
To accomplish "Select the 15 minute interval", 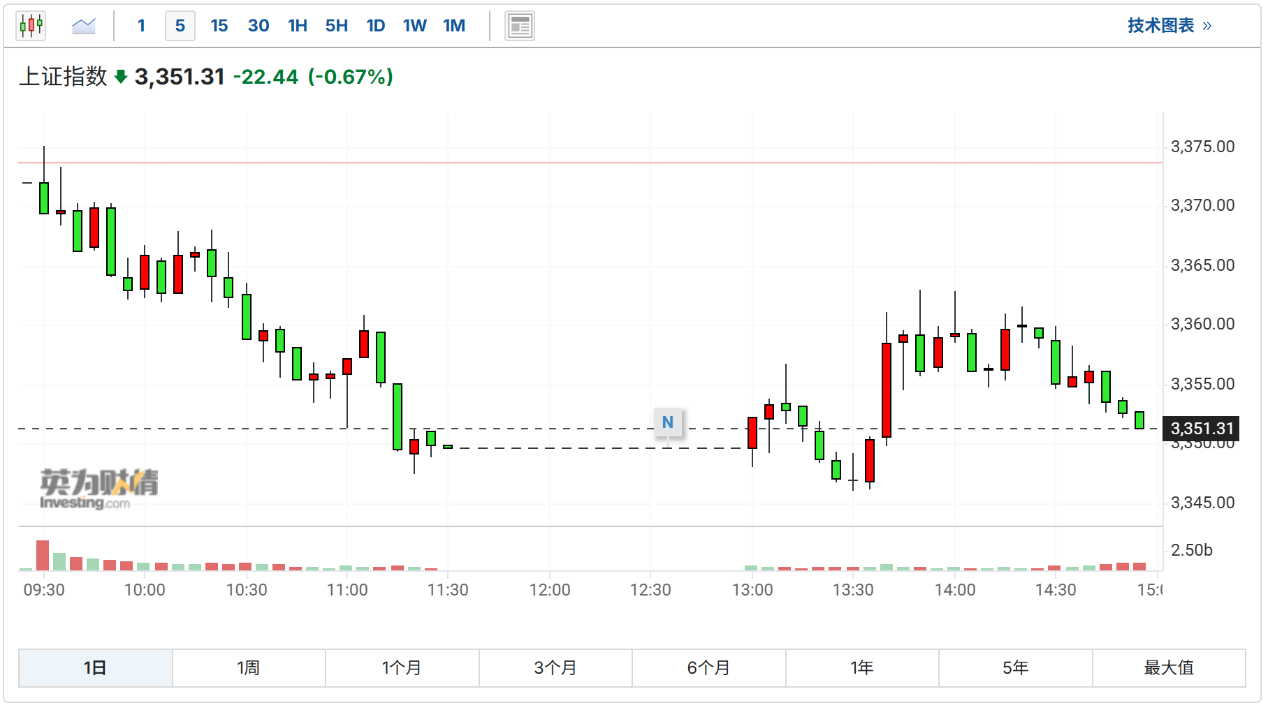I will coord(219,25).
